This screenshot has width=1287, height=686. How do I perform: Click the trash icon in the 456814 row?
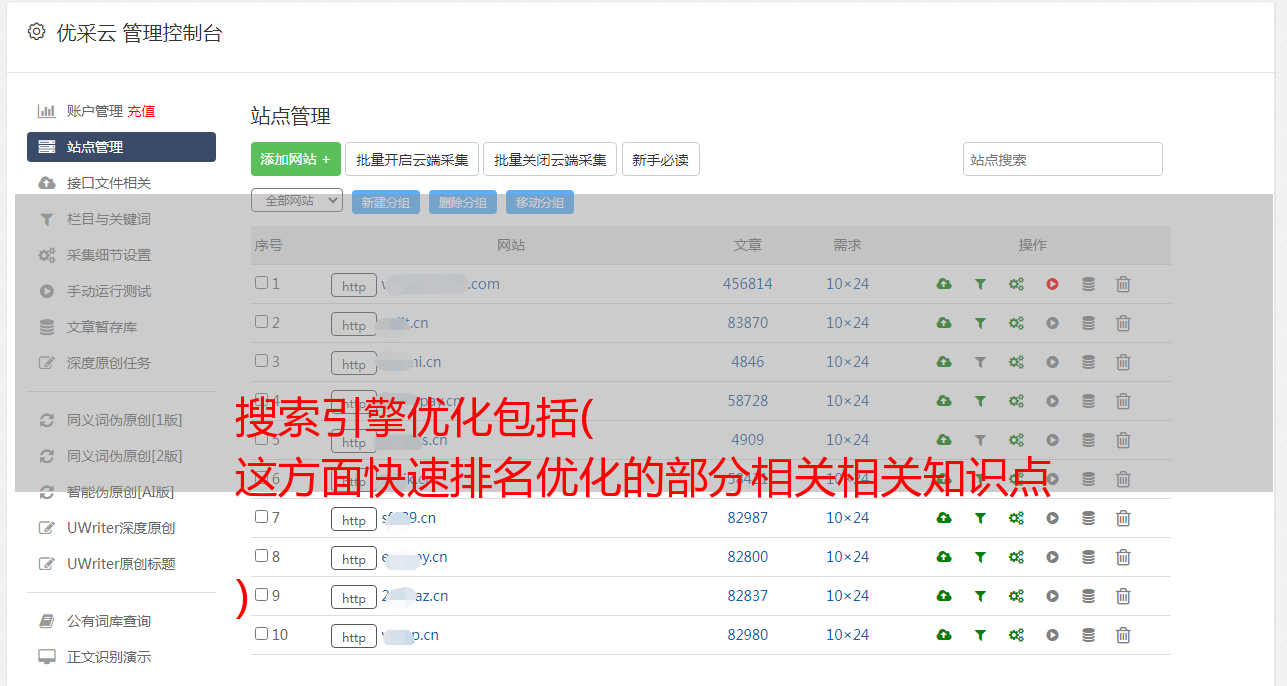tap(1123, 284)
